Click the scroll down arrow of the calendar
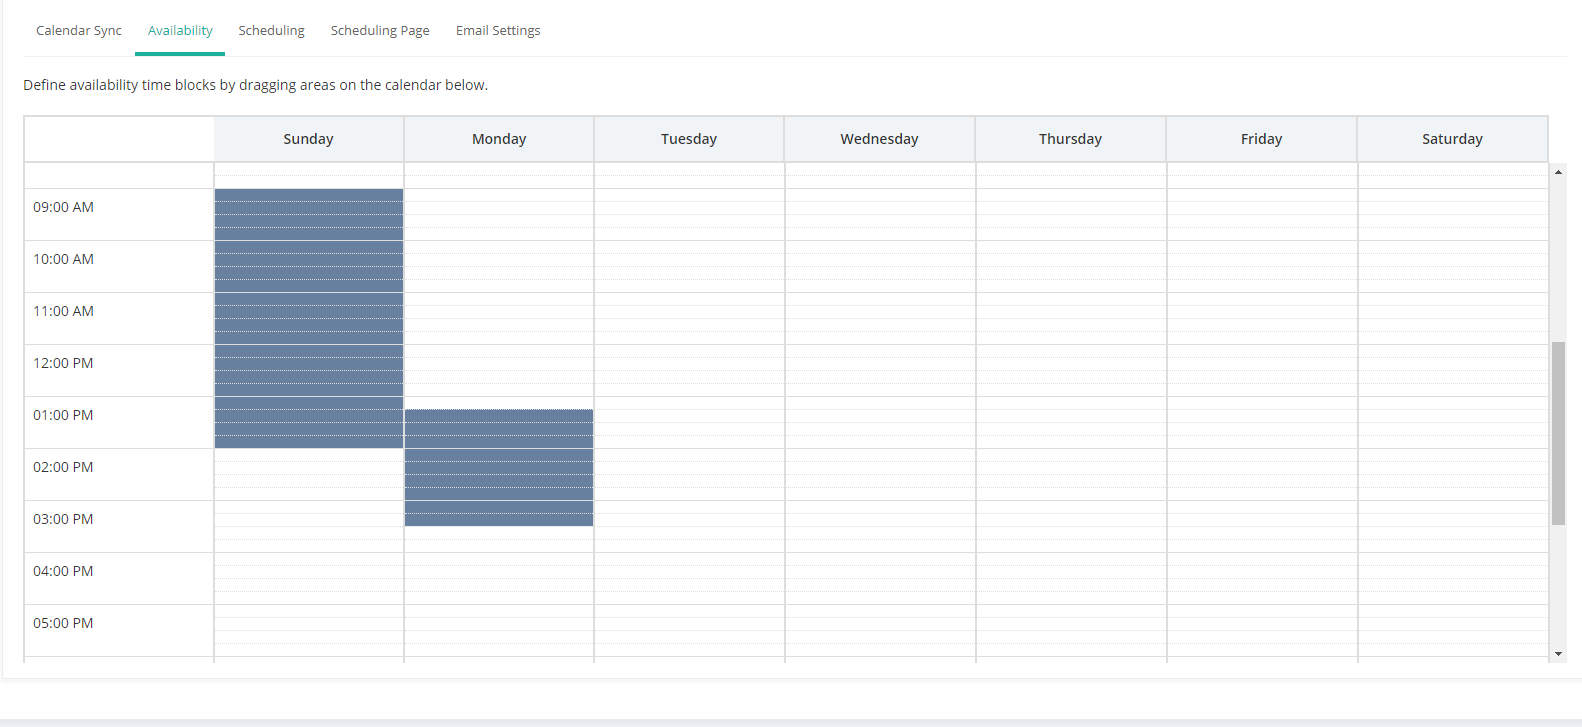The width and height of the screenshot is (1582, 727). (1558, 654)
